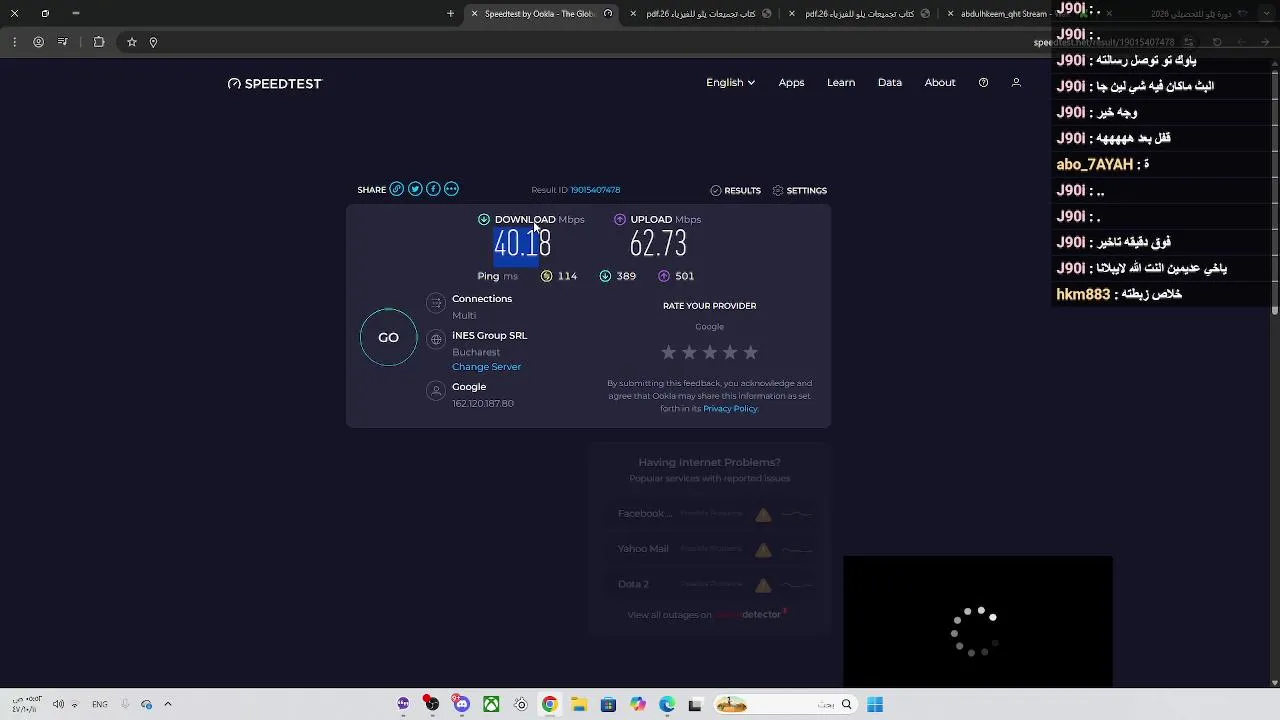Image resolution: width=1280 pixels, height=720 pixels.
Task: Open more share options (three-dots icon)
Action: [451, 189]
